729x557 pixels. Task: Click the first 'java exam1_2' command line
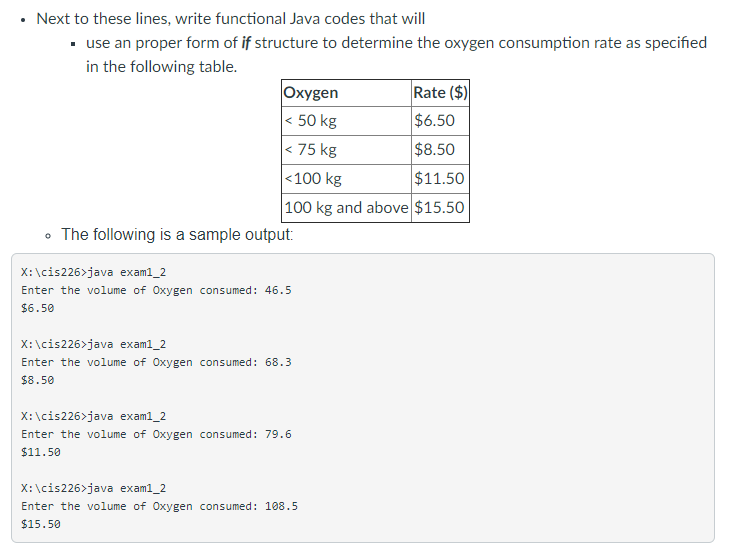[93, 272]
